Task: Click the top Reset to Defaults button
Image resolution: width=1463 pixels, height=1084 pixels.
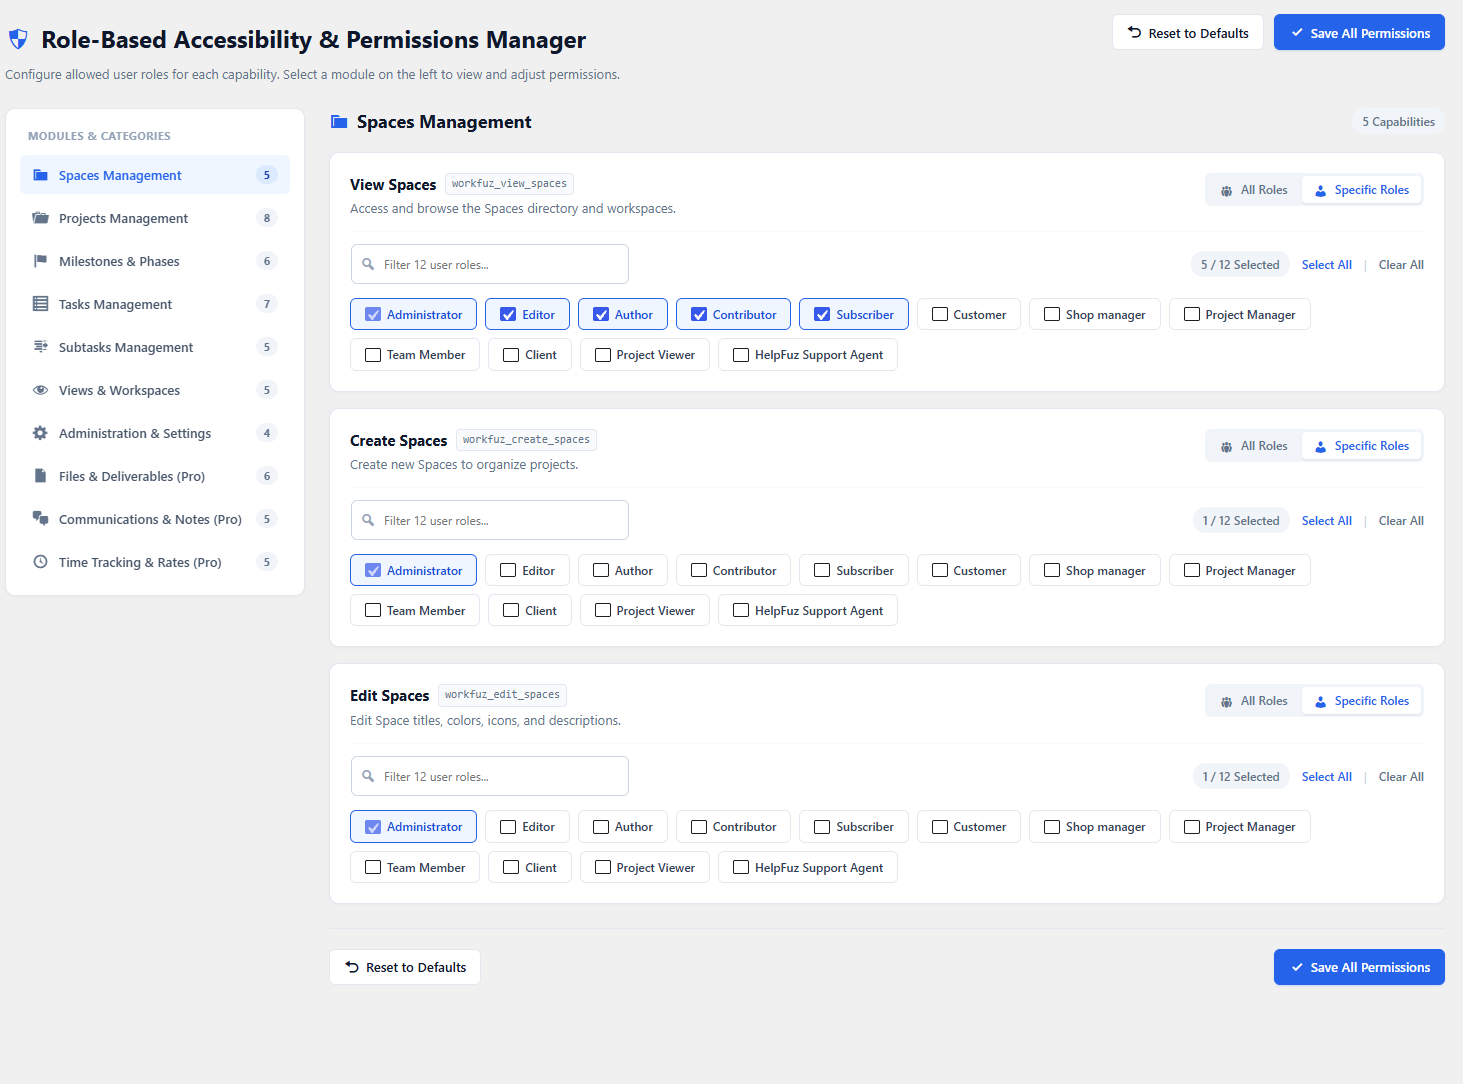Action: pyautogui.click(x=1188, y=33)
